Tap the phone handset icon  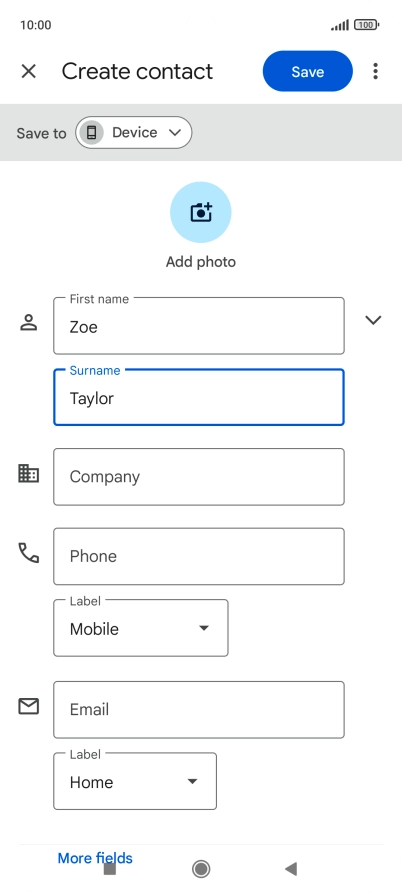click(28, 552)
